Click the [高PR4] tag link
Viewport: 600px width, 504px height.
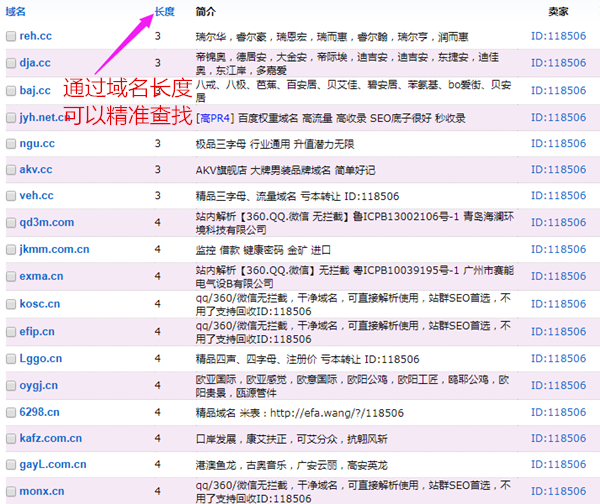(213, 117)
